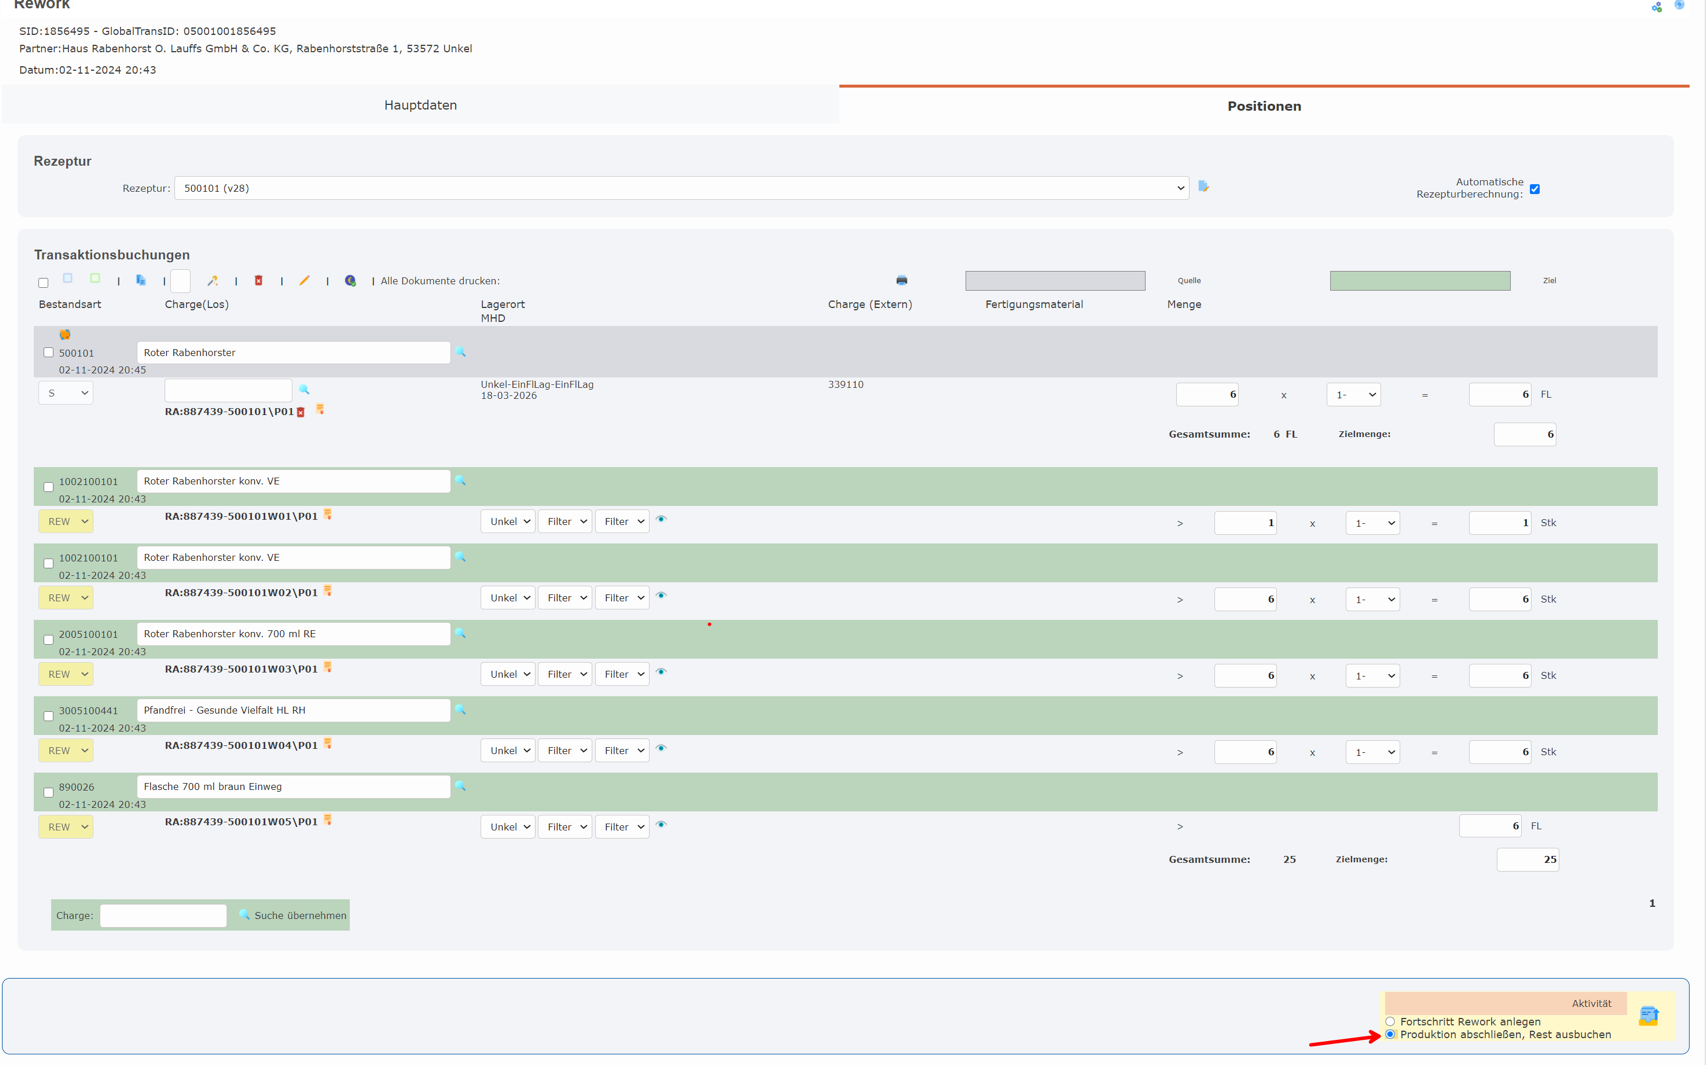The width and height of the screenshot is (1706, 1065).
Task: Check the box for item 890026
Action: (x=48, y=793)
